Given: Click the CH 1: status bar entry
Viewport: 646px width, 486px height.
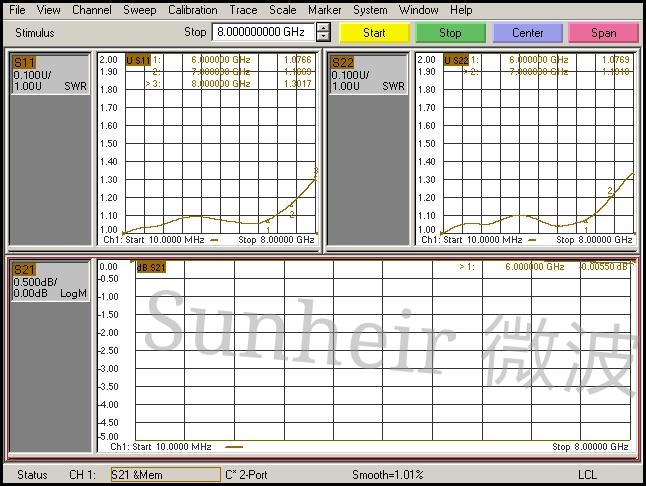Looking at the screenshot, I should pyautogui.click(x=82, y=474).
